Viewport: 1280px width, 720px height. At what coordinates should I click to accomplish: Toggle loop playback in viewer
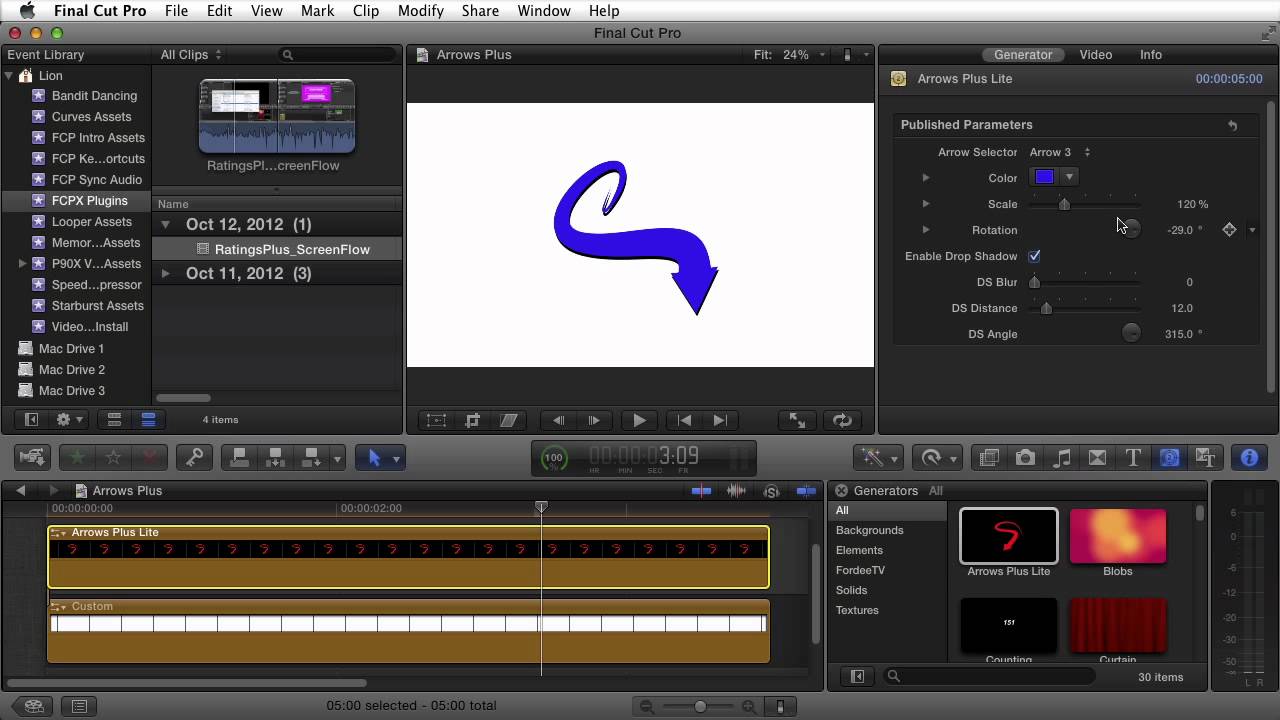tap(841, 421)
